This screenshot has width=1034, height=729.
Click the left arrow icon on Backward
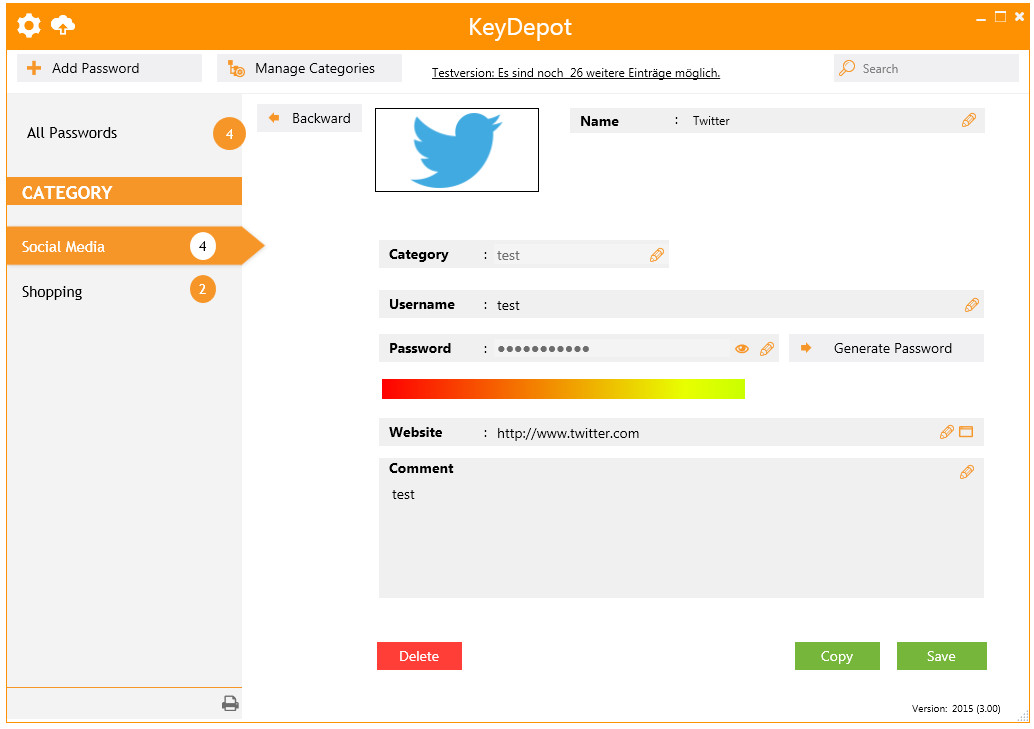(x=274, y=118)
